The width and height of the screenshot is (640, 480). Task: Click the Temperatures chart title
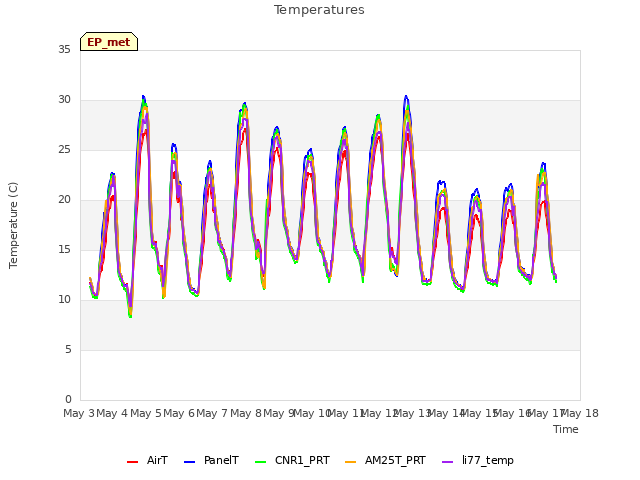pyautogui.click(x=319, y=10)
